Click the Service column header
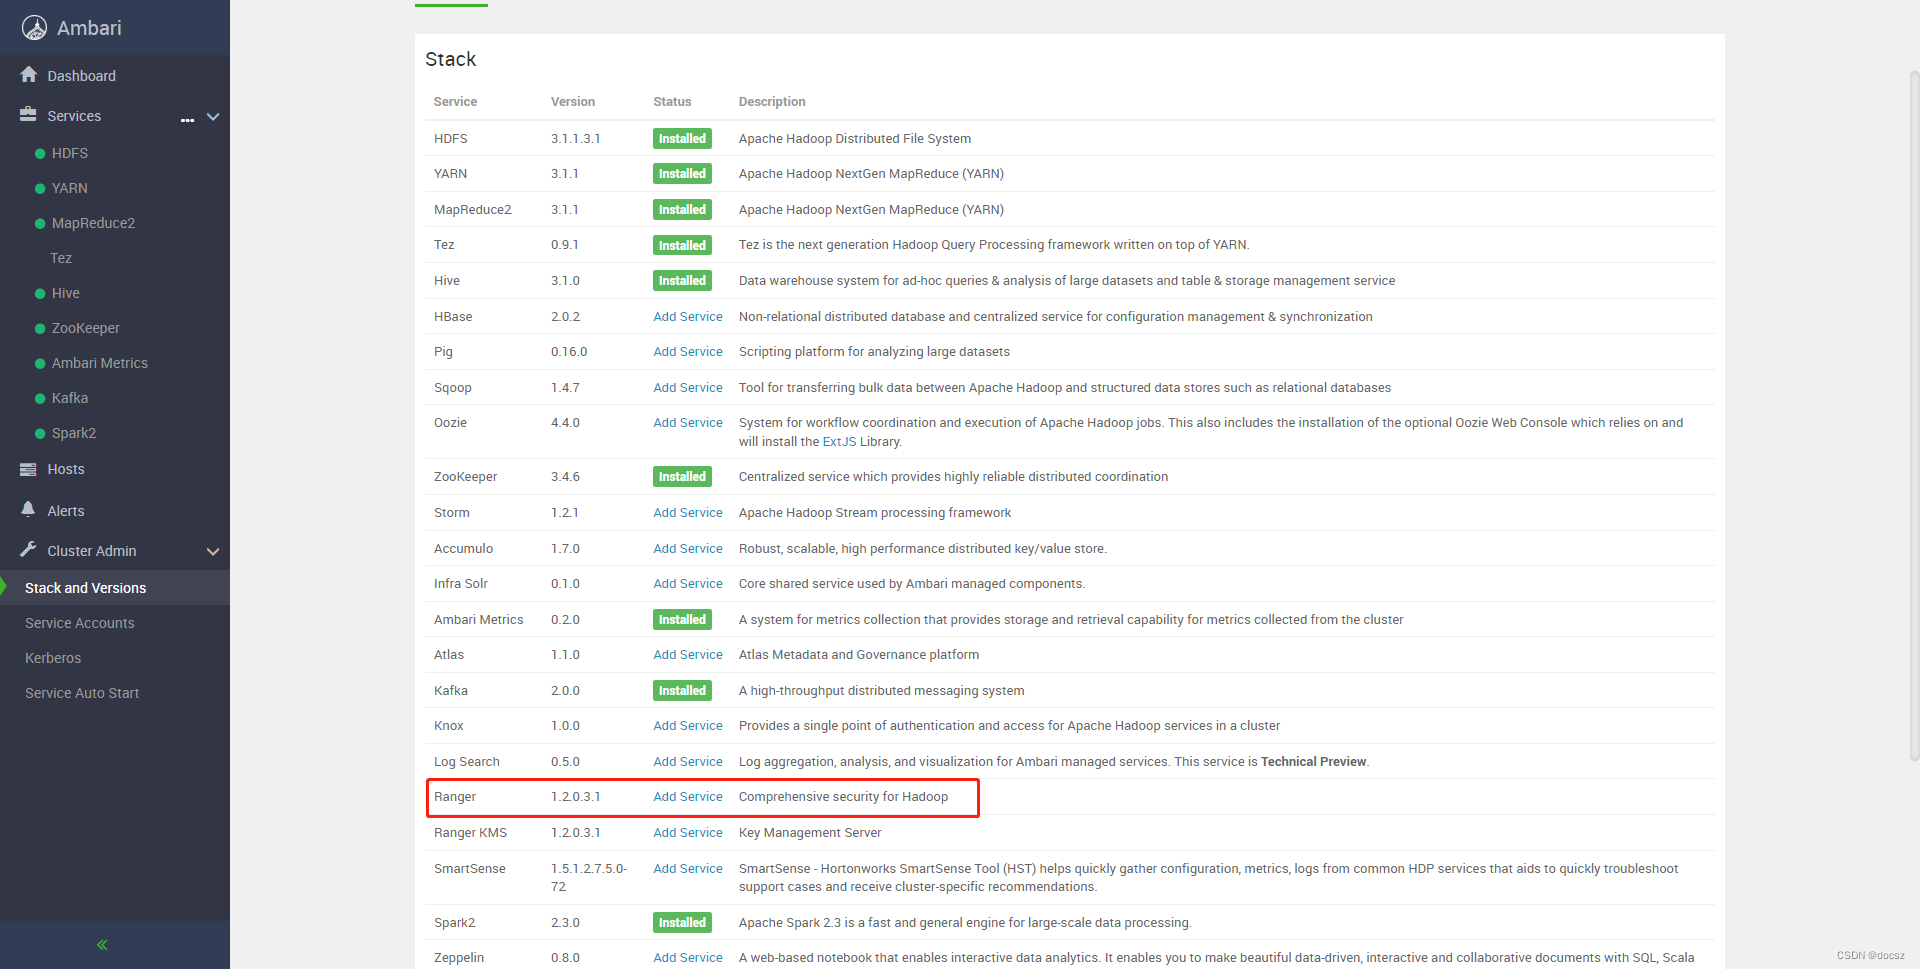This screenshot has width=1920, height=969. (455, 102)
